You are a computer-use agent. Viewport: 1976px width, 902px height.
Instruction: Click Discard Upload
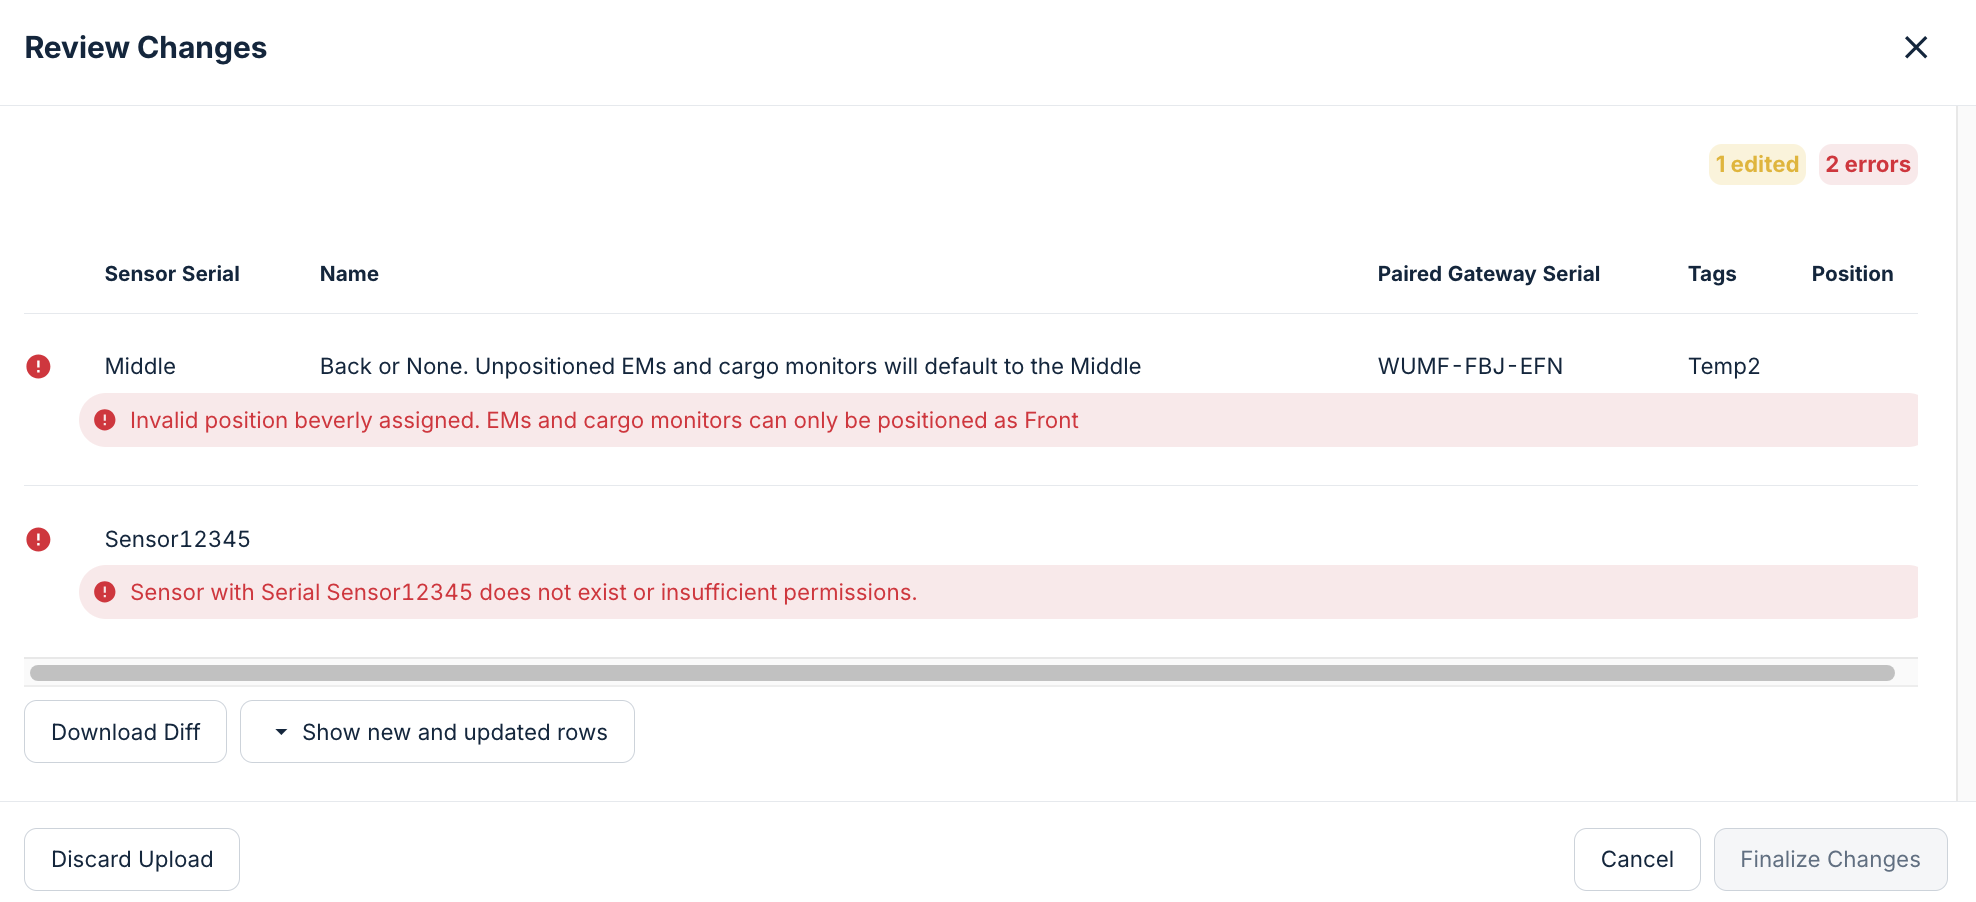coord(131,859)
